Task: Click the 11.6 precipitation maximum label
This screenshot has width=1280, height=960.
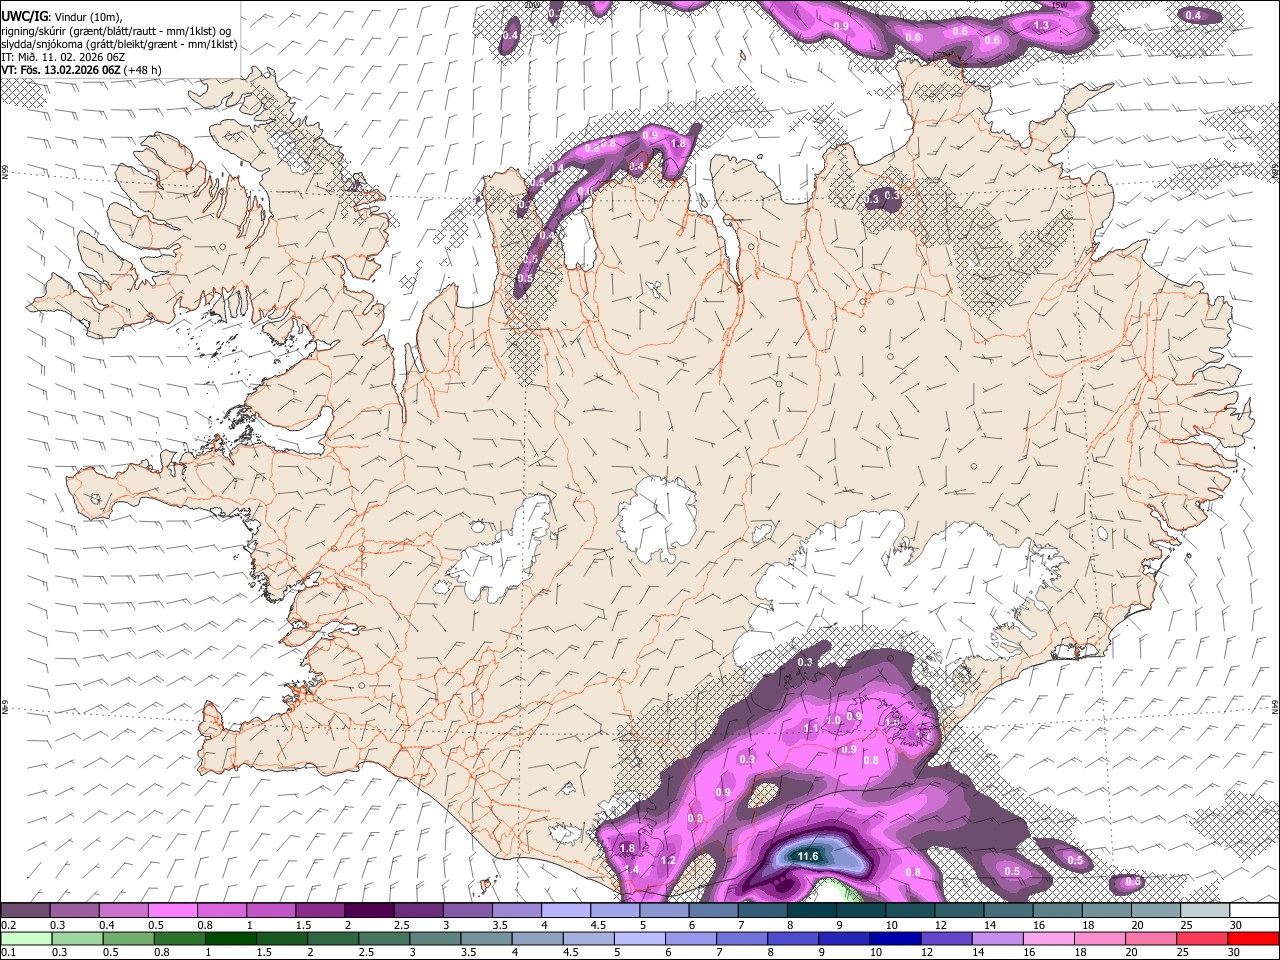Action: [x=807, y=856]
